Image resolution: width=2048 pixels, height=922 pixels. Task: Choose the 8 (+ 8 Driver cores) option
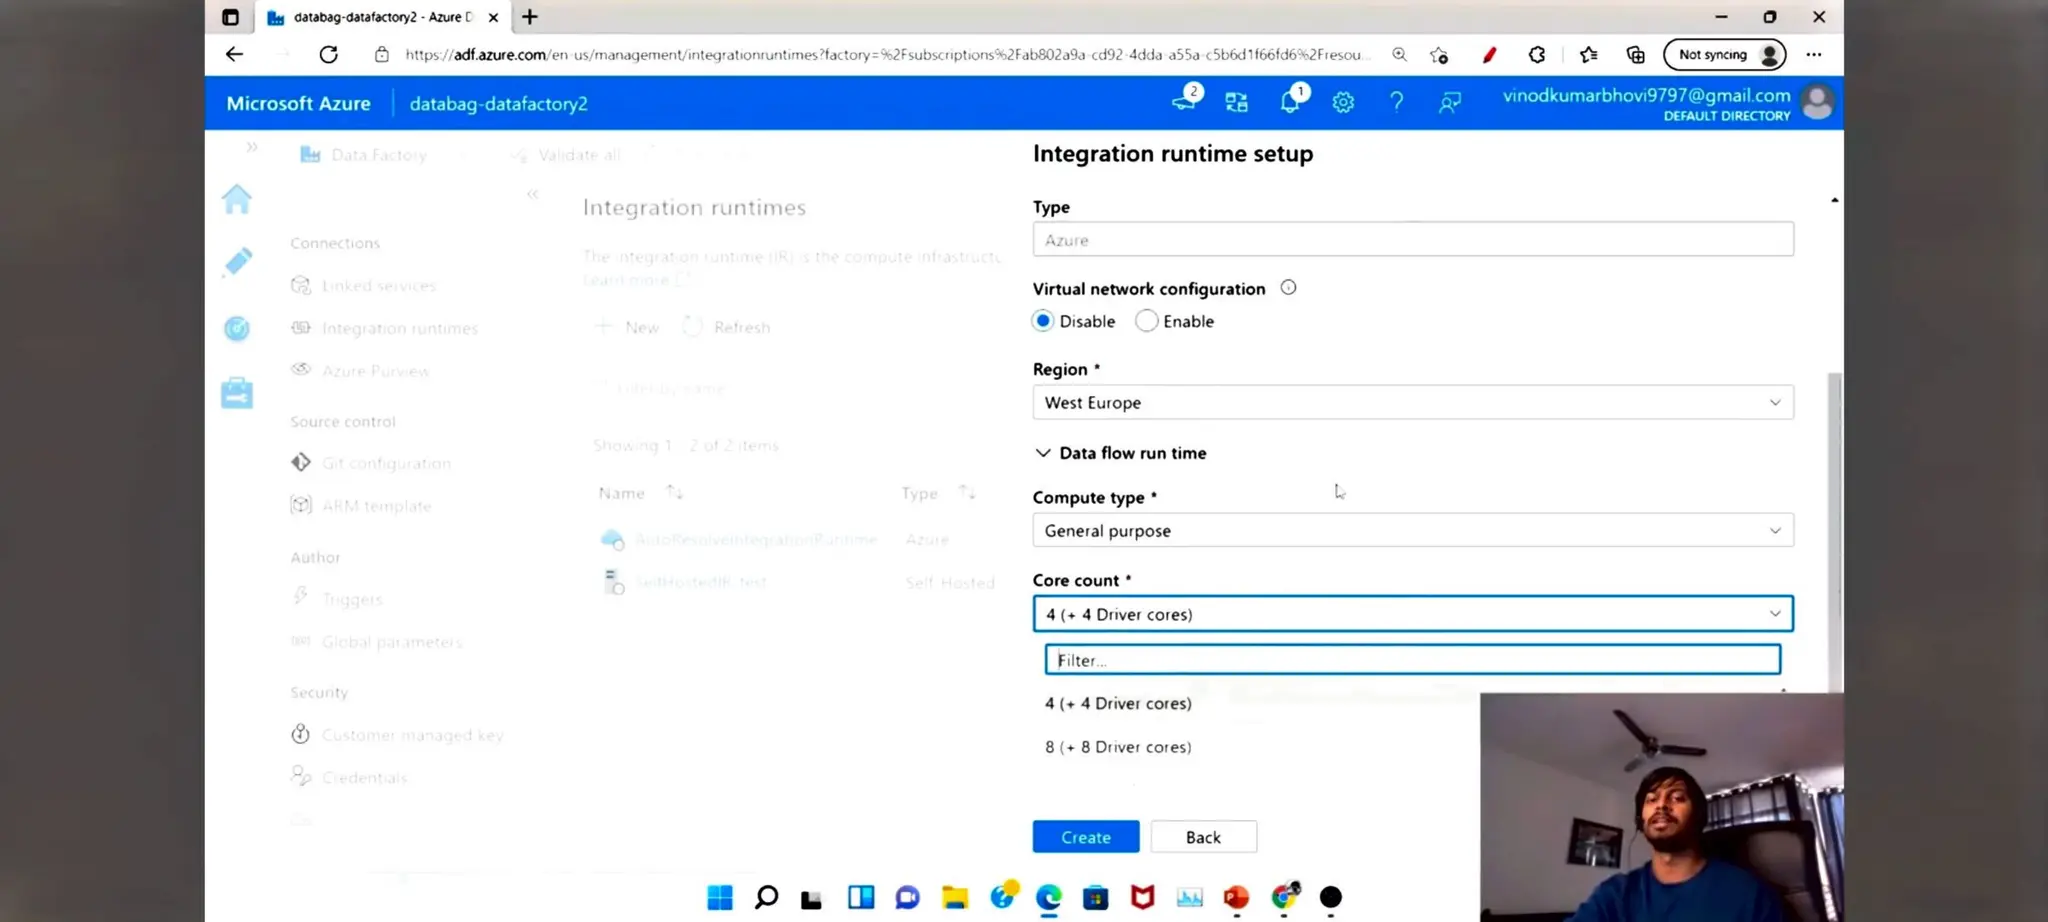coord(1118,747)
